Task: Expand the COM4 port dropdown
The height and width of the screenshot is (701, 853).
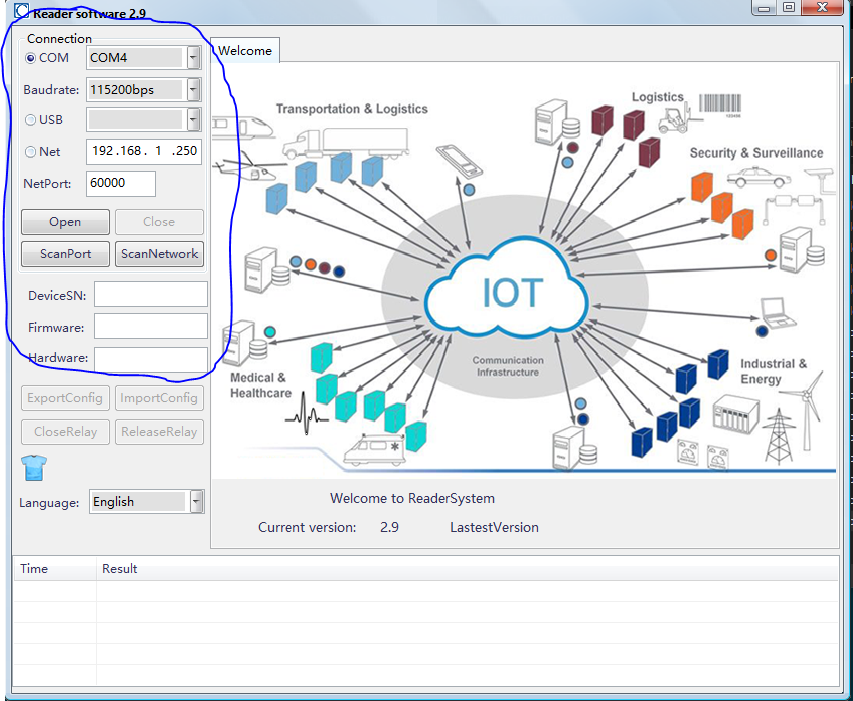Action: tap(194, 58)
